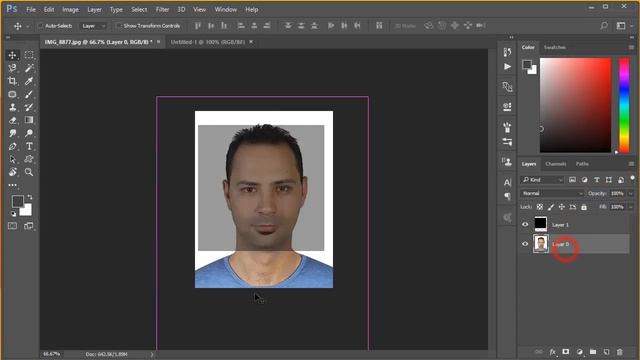
Task: Open the Normal blend mode dropdown
Action: (552, 193)
